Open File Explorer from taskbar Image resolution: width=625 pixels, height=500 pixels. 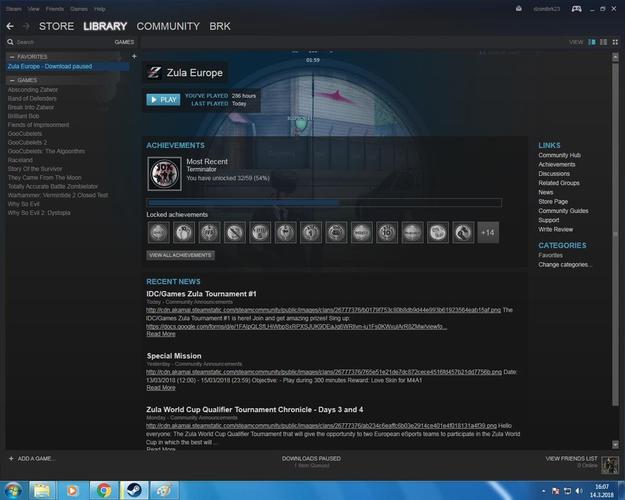point(41,490)
